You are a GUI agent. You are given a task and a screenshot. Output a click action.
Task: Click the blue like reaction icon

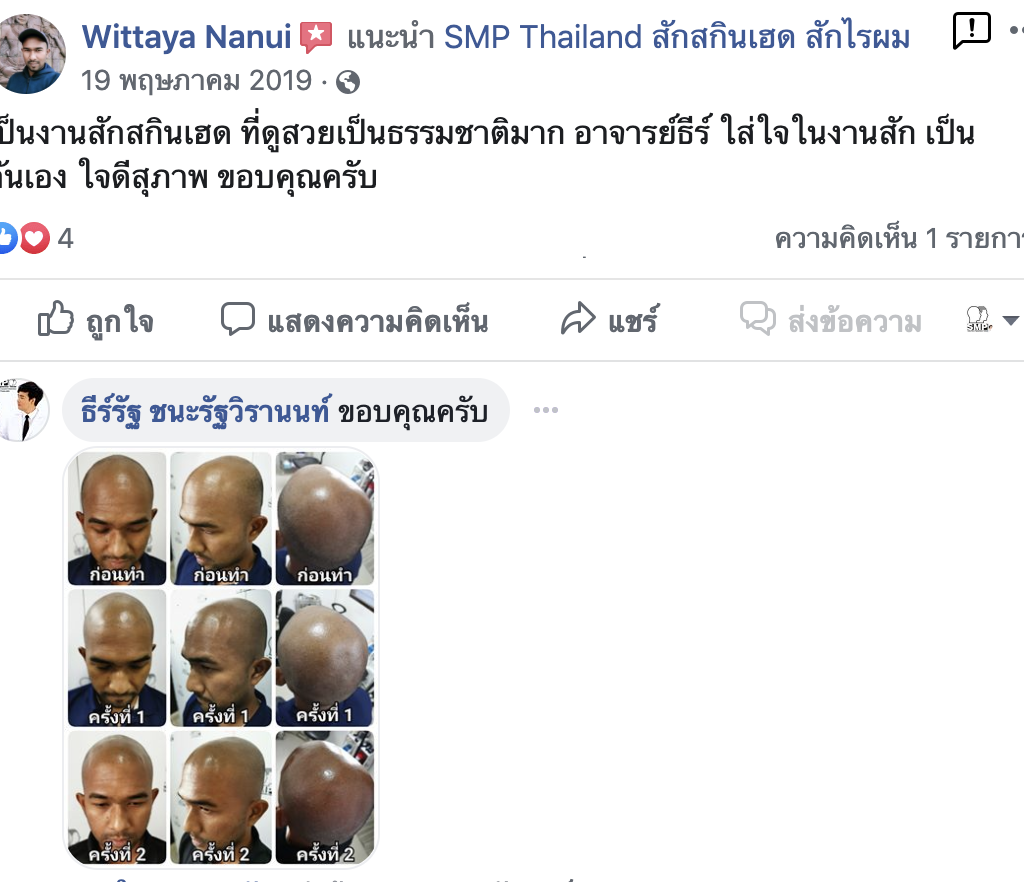coord(6,238)
